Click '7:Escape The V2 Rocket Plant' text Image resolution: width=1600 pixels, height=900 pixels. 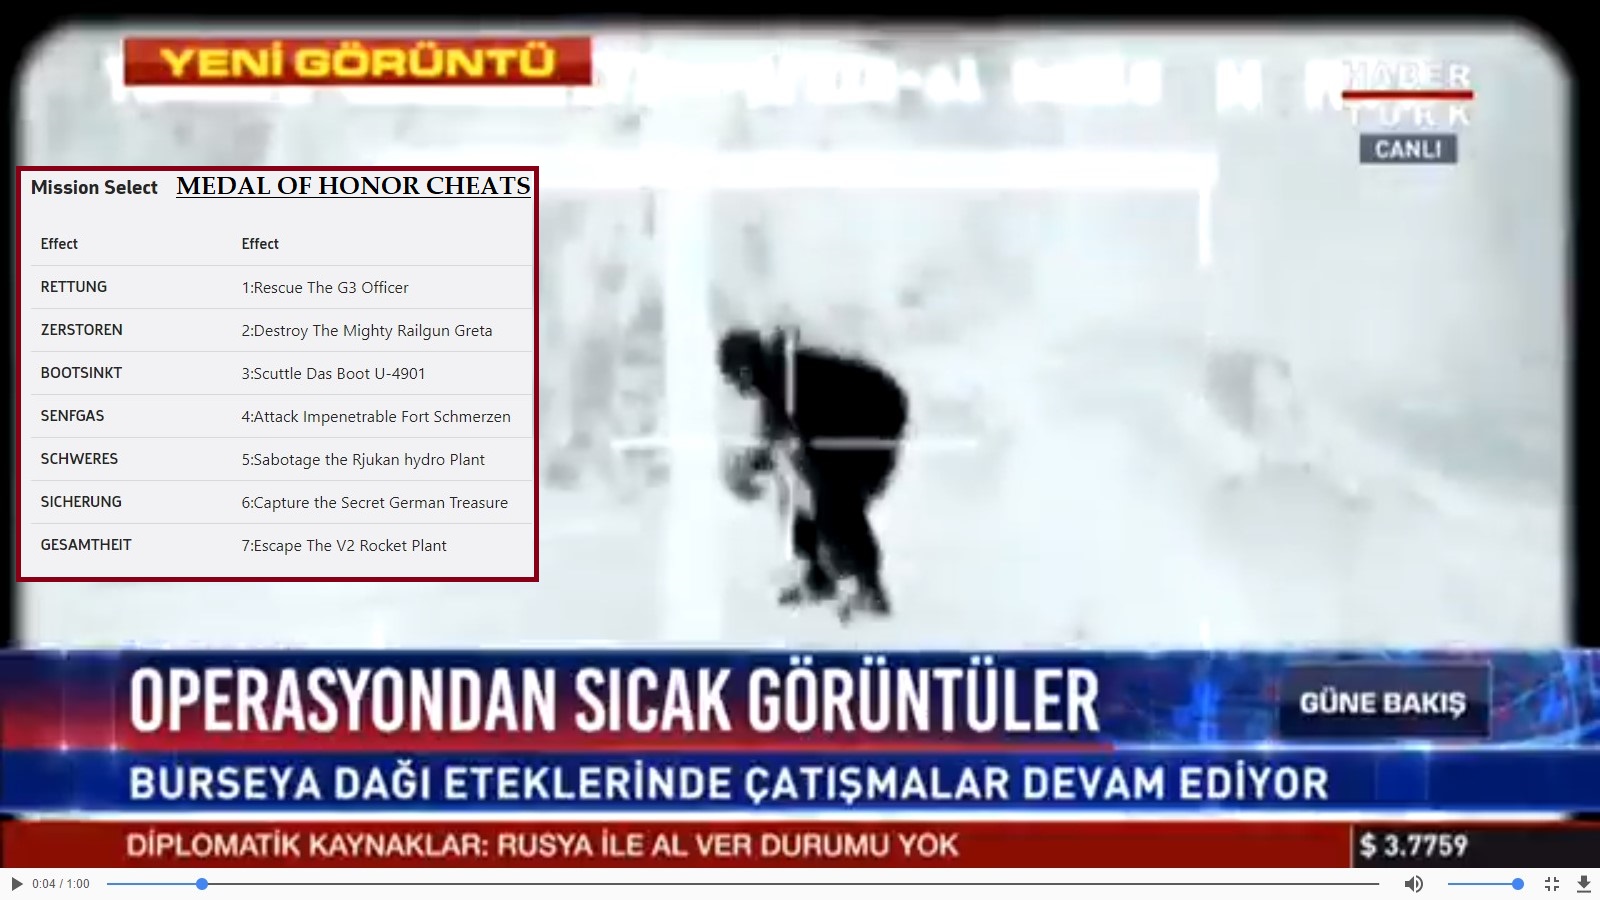coord(344,546)
